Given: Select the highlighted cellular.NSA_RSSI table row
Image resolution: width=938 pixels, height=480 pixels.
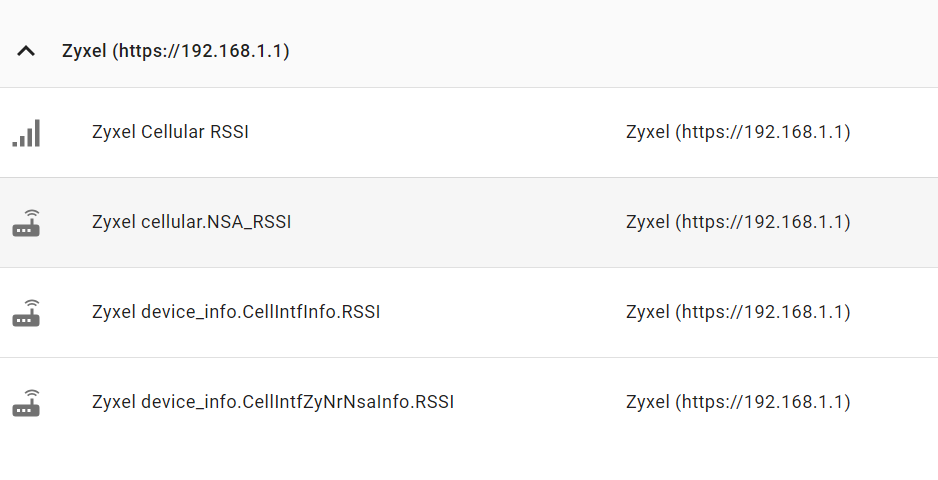Looking at the screenshot, I should tap(469, 223).
